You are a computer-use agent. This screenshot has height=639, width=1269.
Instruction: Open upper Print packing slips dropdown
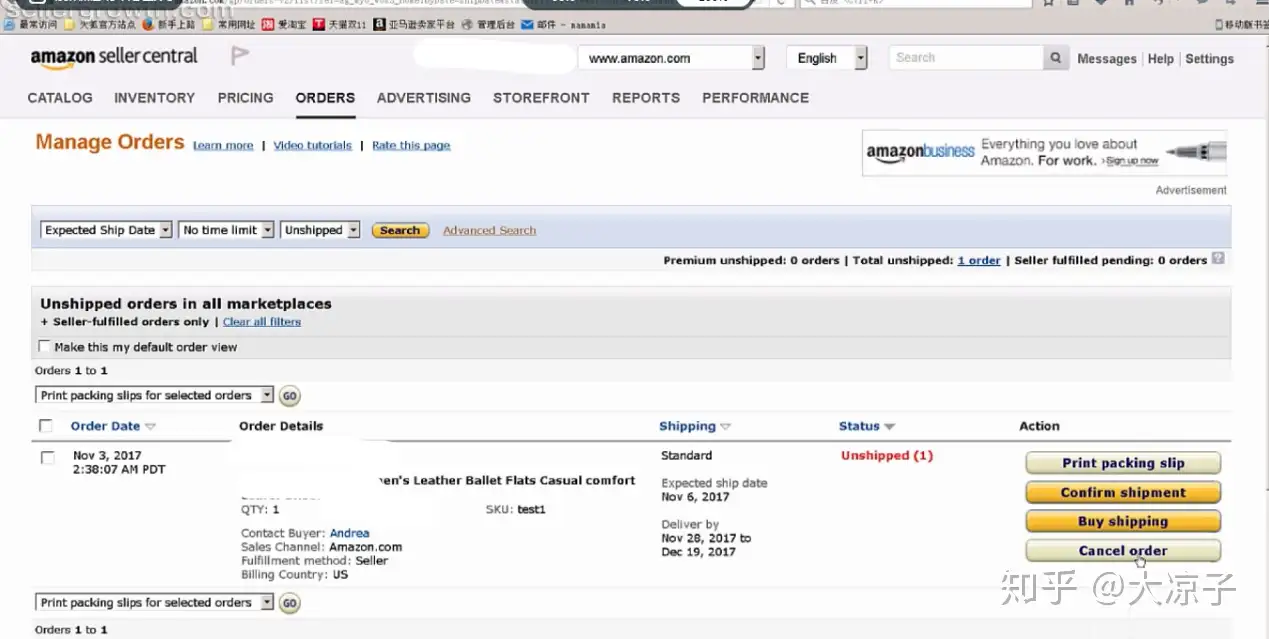pyautogui.click(x=155, y=395)
